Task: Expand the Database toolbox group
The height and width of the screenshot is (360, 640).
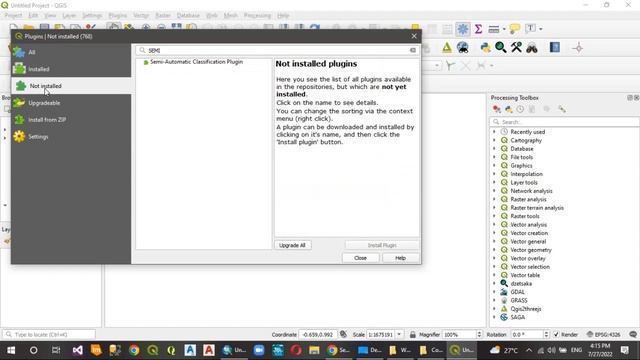Action: [x=494, y=149]
